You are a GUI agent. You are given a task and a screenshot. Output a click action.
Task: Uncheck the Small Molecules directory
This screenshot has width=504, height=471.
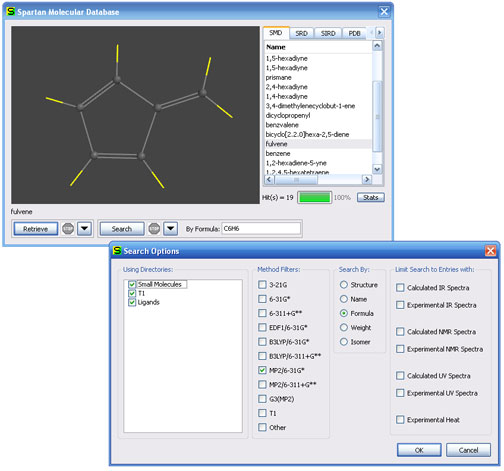tap(132, 284)
